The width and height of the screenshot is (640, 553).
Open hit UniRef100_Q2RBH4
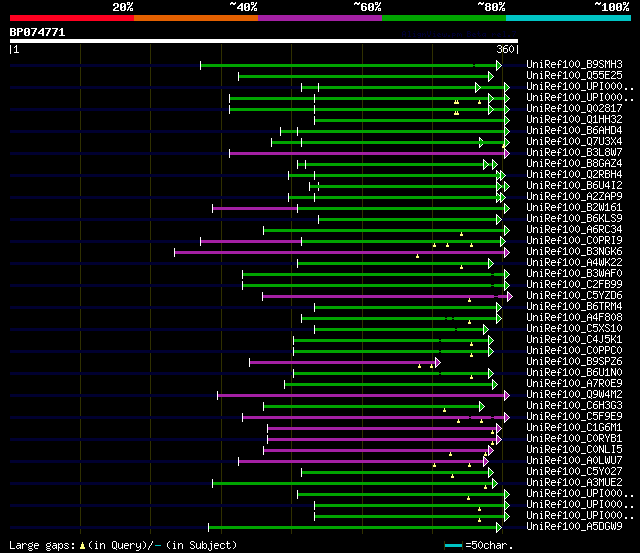[574, 174]
